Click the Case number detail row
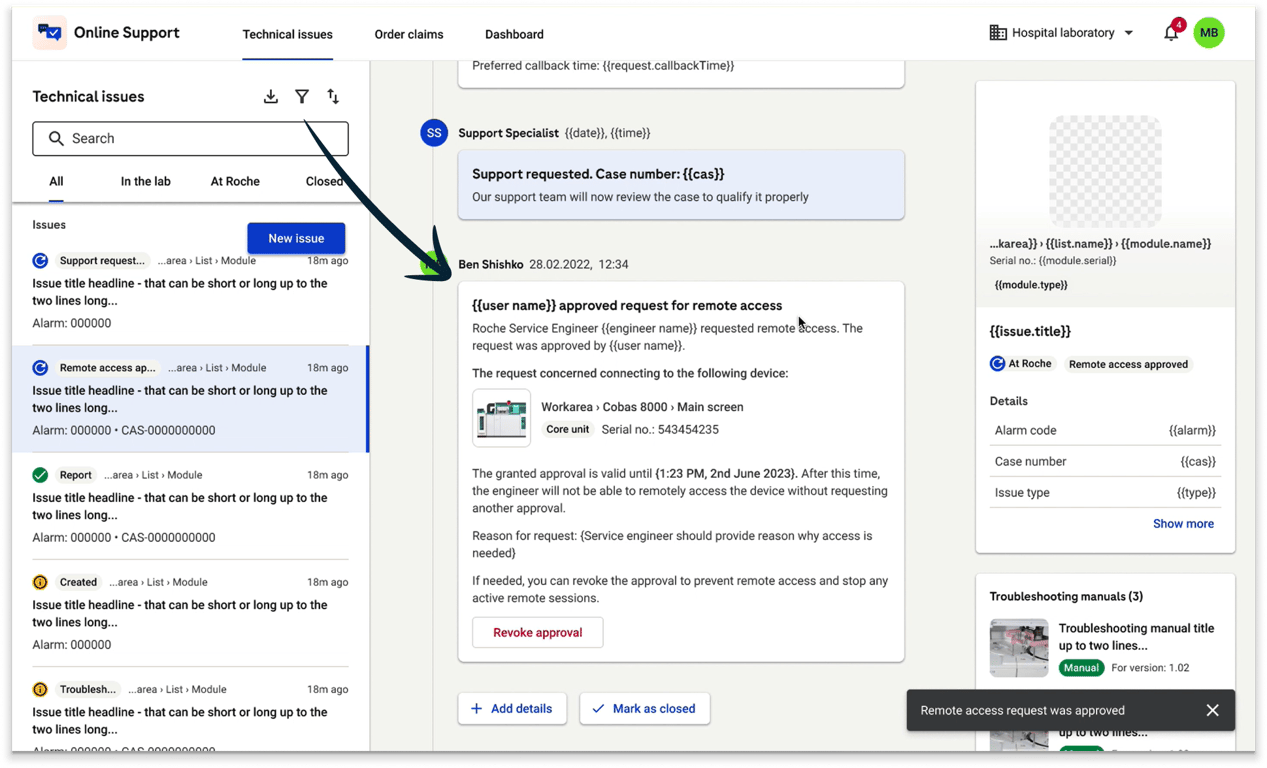Screen dimensions: 1267x768 (x=1105, y=461)
